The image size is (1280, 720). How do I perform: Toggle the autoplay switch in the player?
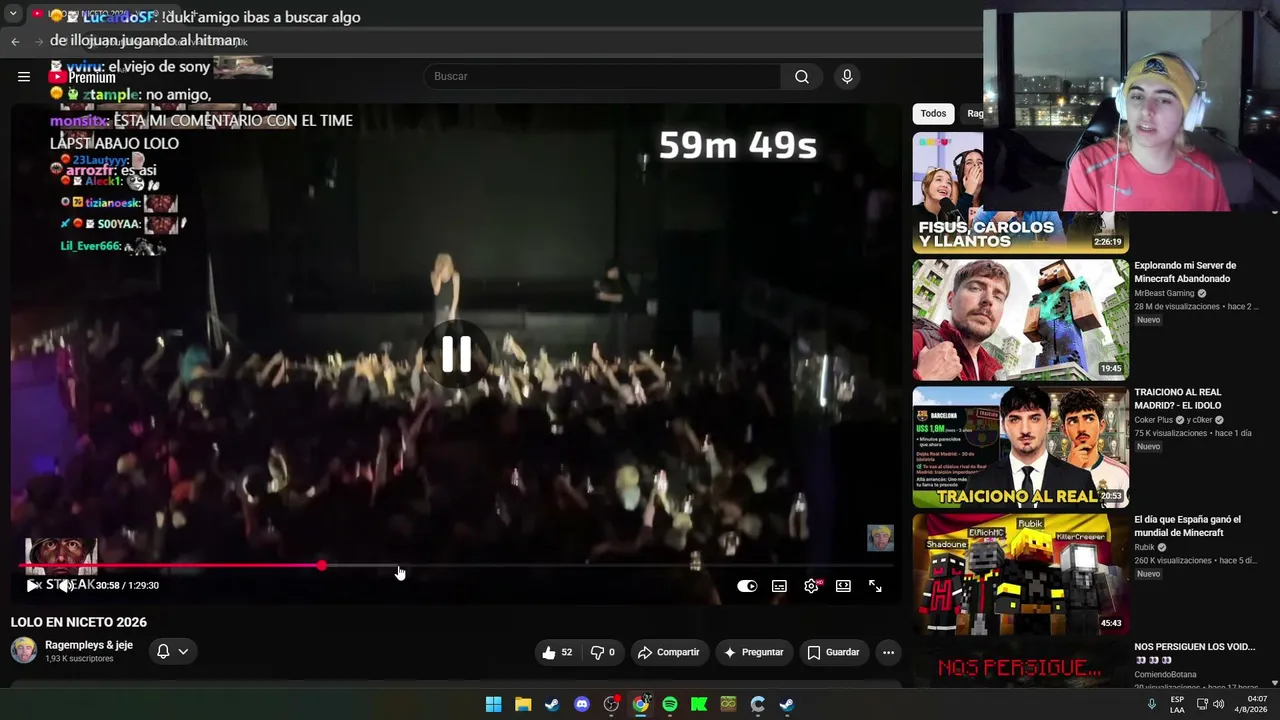coord(747,586)
